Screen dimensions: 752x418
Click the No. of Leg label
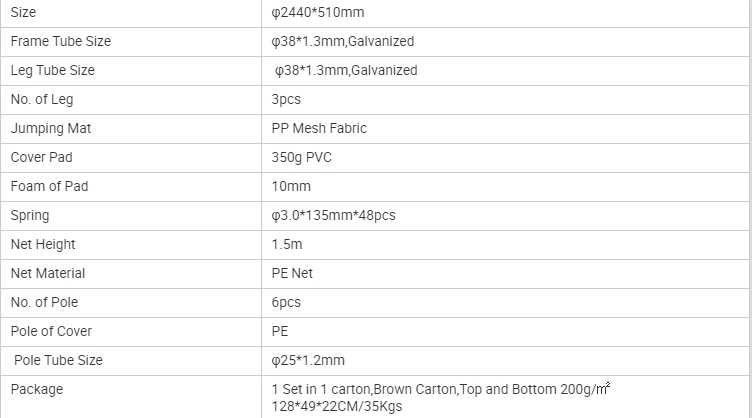[x=42, y=99]
